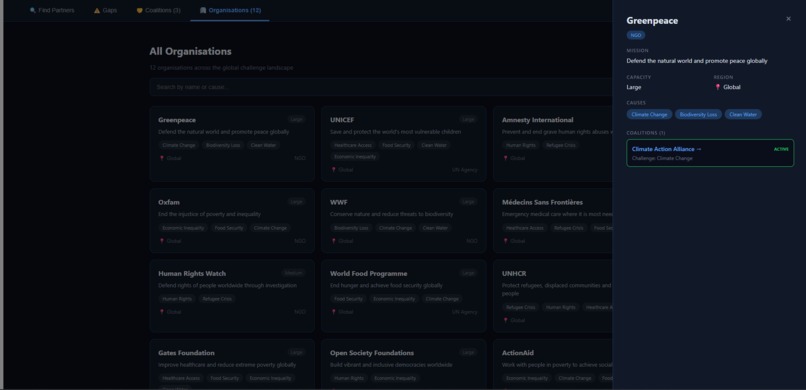This screenshot has height=390, width=806.
Task: Click the UN Agency label on UNICEF card
Action: [x=465, y=170]
